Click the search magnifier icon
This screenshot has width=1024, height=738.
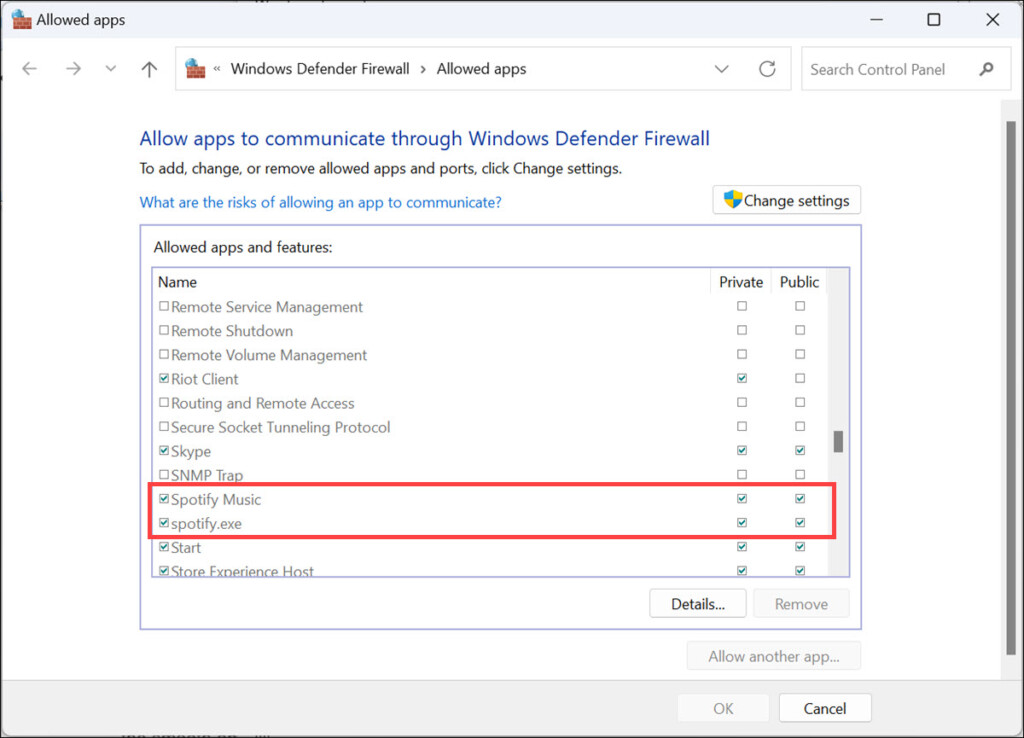(987, 69)
